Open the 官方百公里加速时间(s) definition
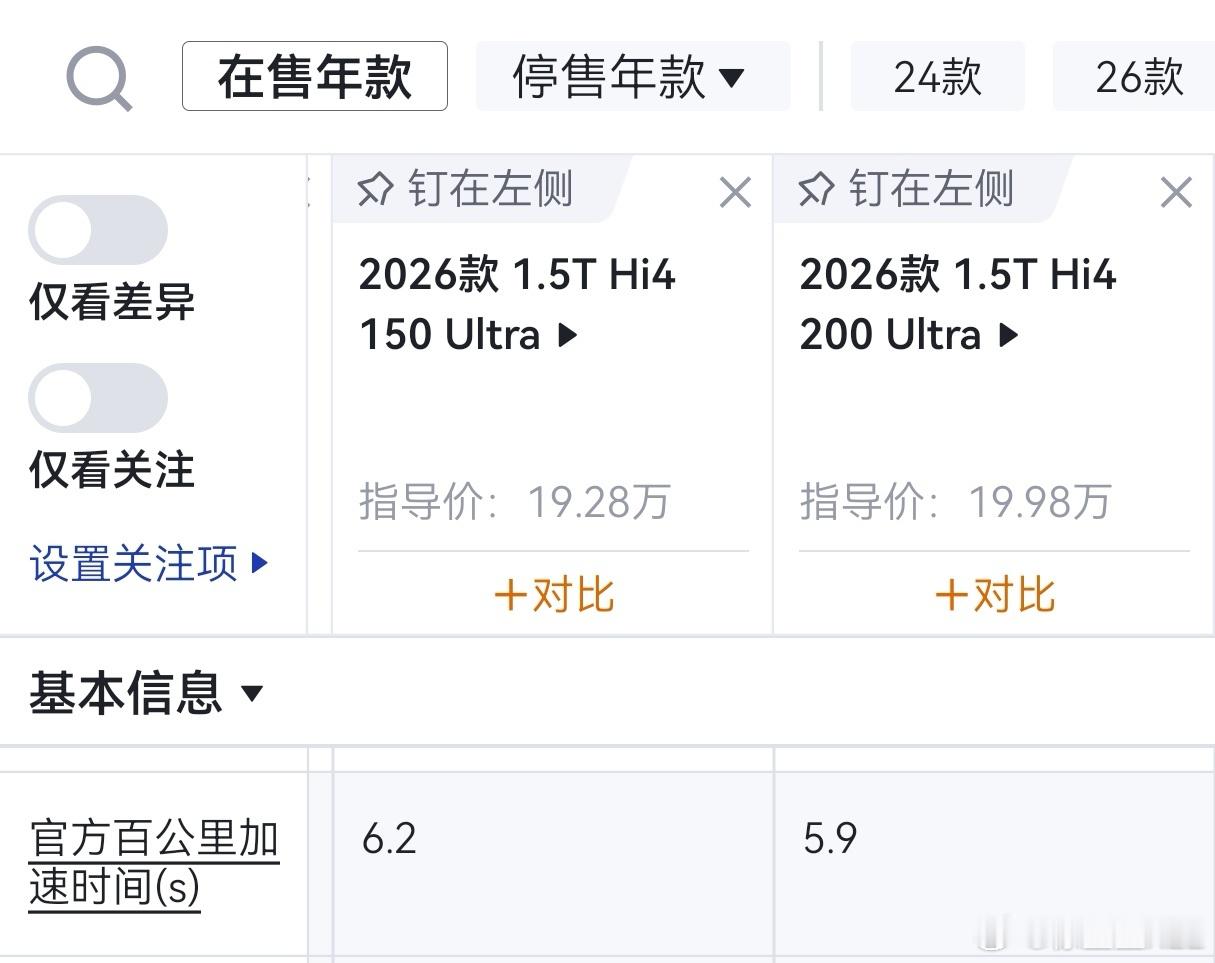Screen dimensions: 1215x963 tap(154, 862)
